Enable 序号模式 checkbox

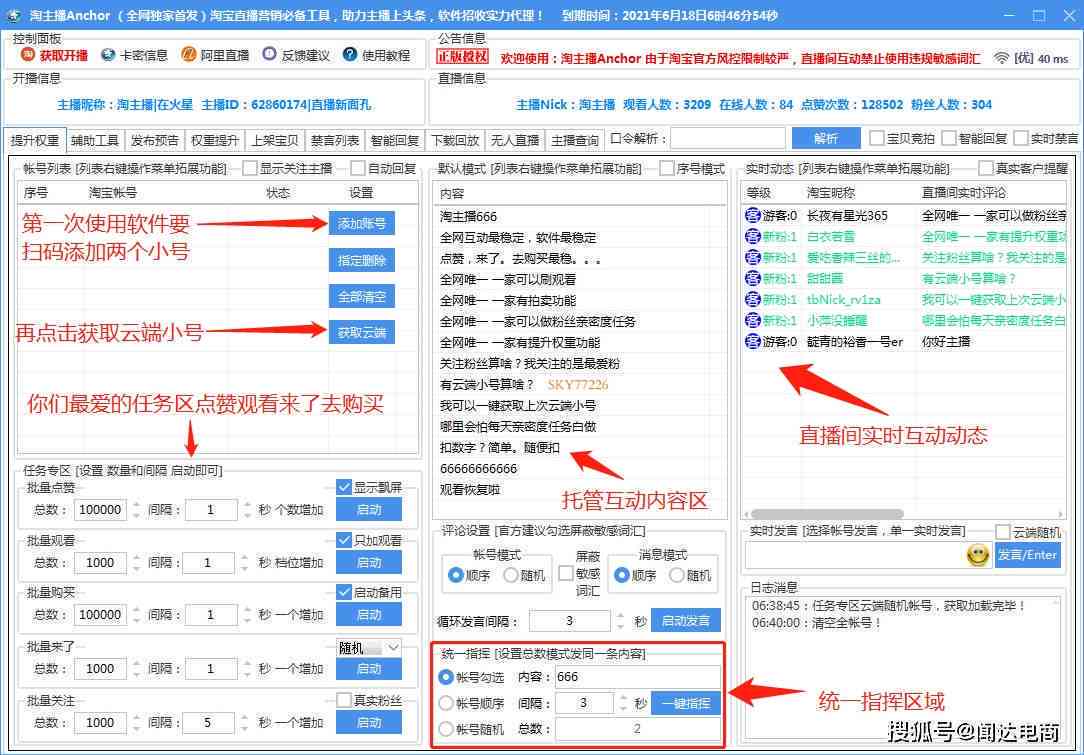pyautogui.click(x=667, y=168)
